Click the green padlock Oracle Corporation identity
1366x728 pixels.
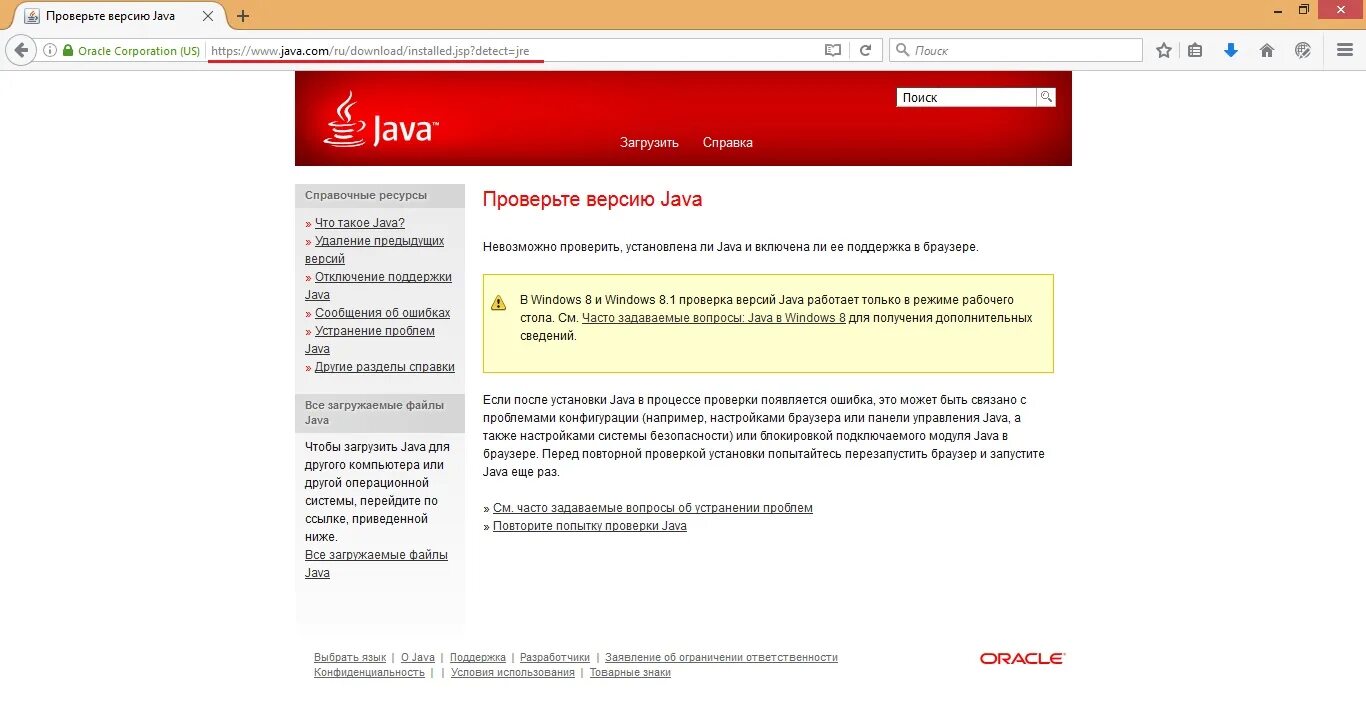click(132, 50)
